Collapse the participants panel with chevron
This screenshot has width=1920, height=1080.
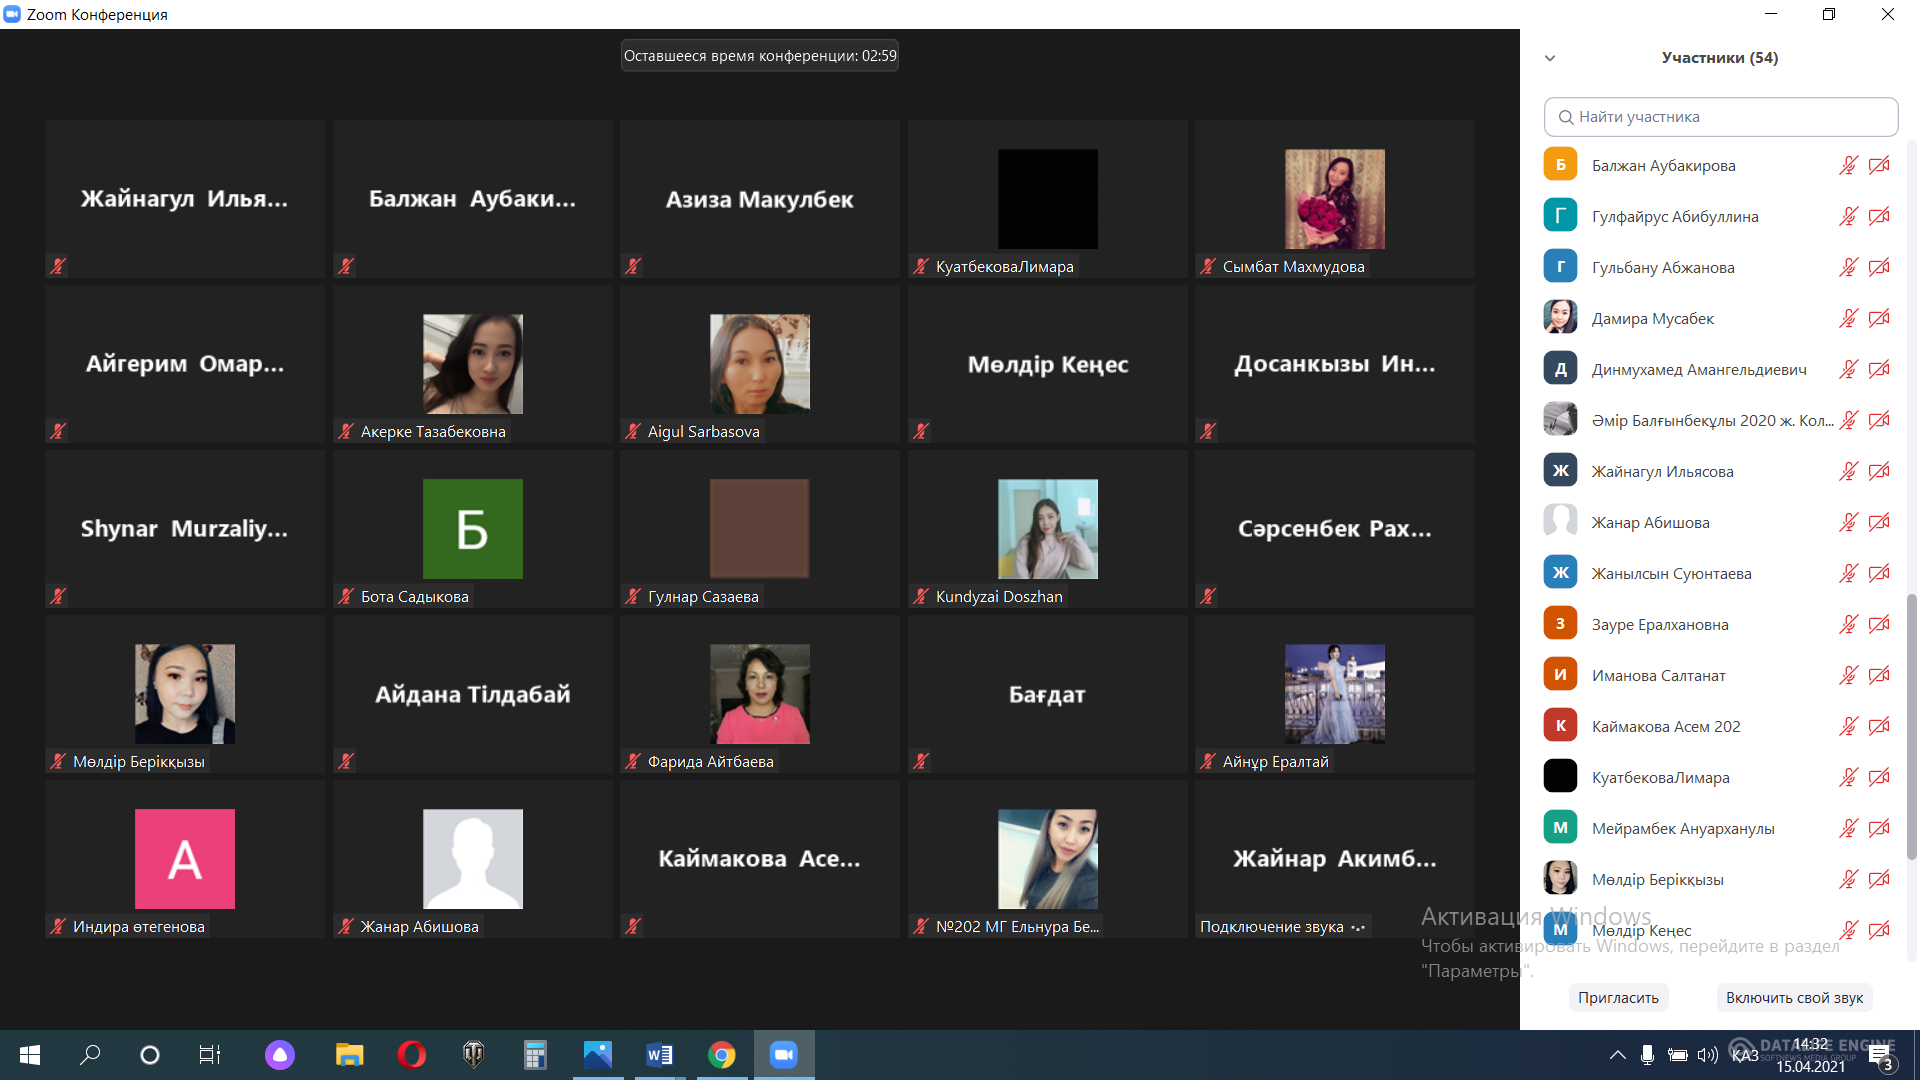tap(1550, 58)
